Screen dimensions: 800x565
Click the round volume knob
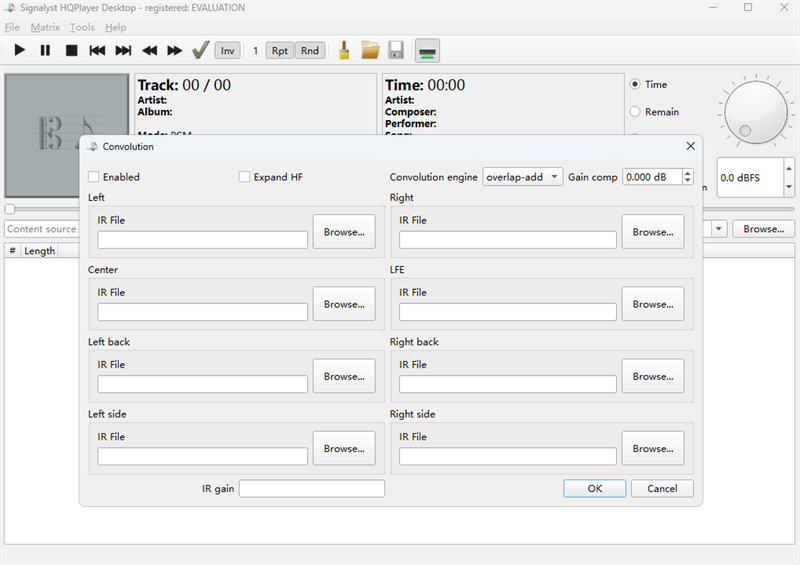[756, 109]
